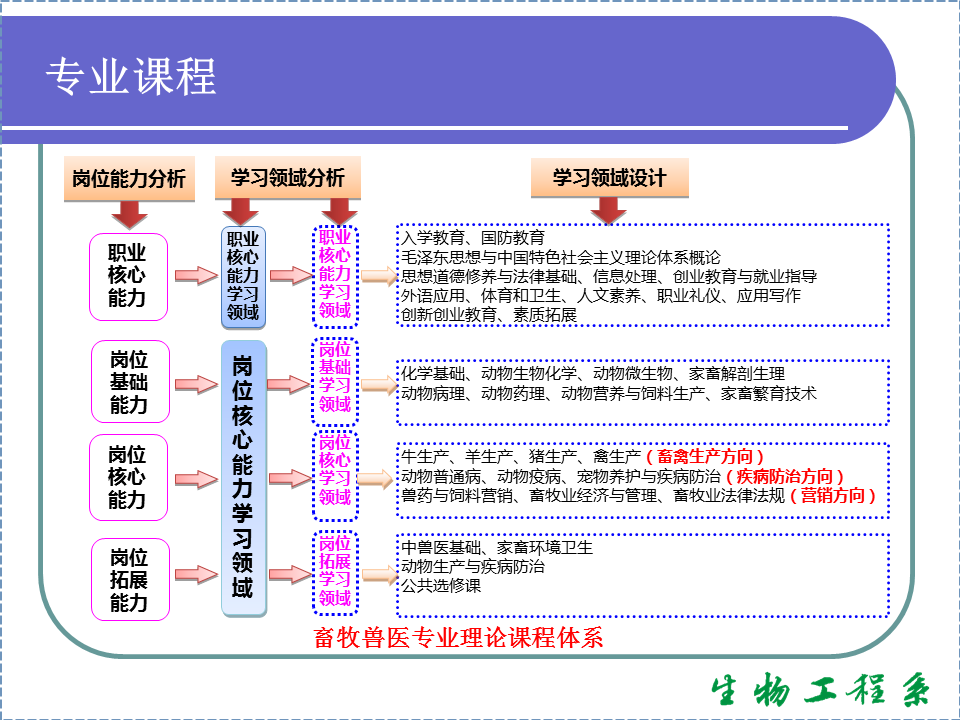Click the tall blue 岗位核心能力学习领域 box
The width and height of the screenshot is (960, 720).
tap(243, 478)
